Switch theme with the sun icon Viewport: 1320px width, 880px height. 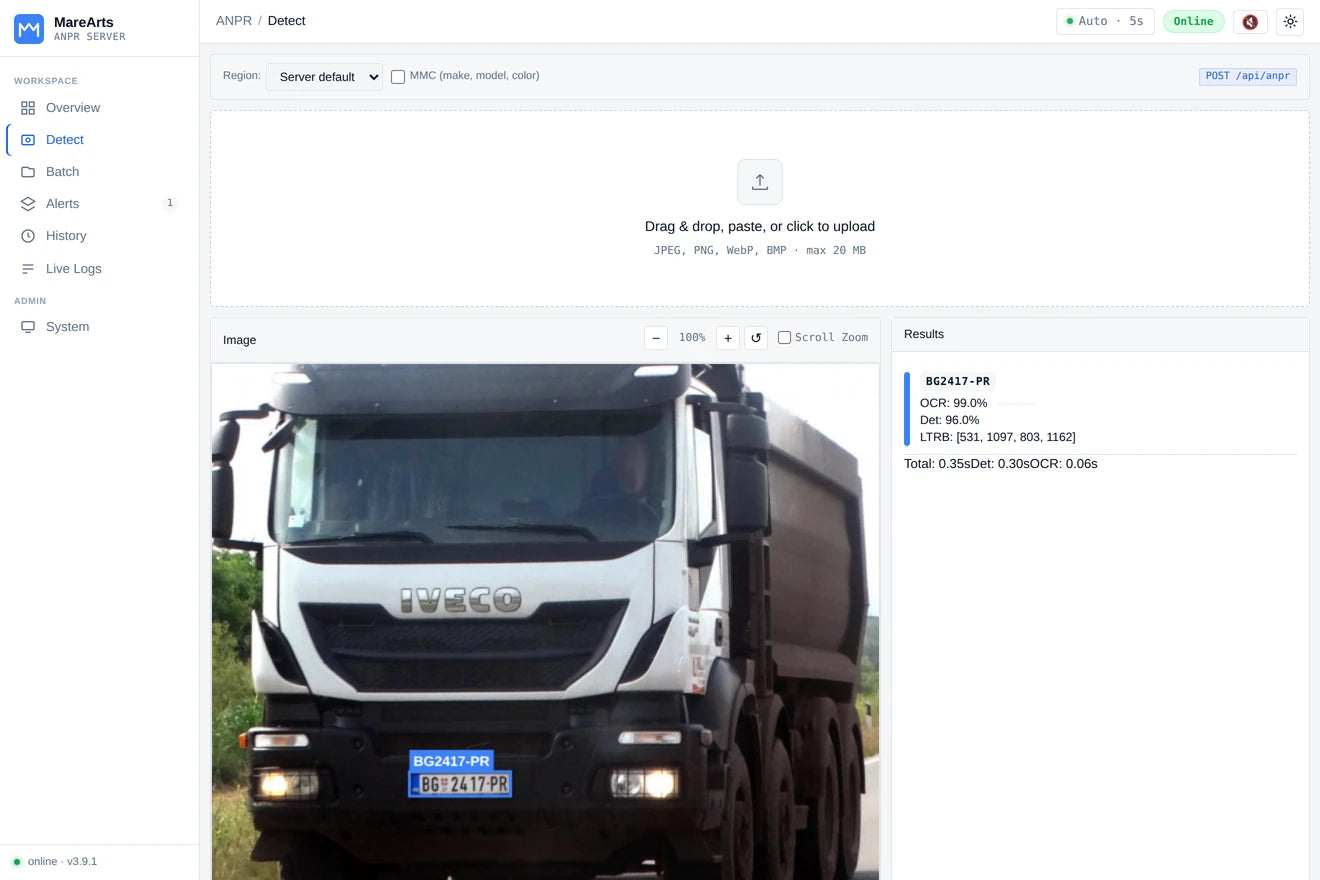[1290, 21]
